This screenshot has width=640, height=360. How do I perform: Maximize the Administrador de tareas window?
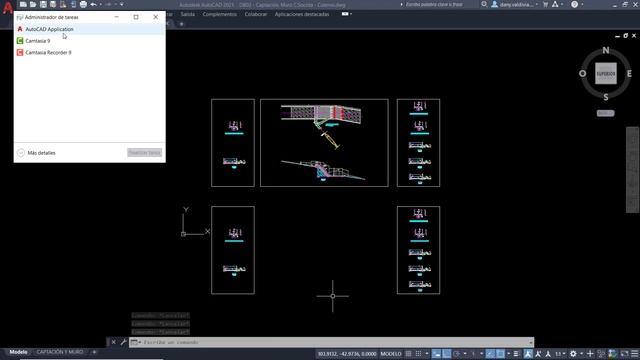click(x=136, y=17)
